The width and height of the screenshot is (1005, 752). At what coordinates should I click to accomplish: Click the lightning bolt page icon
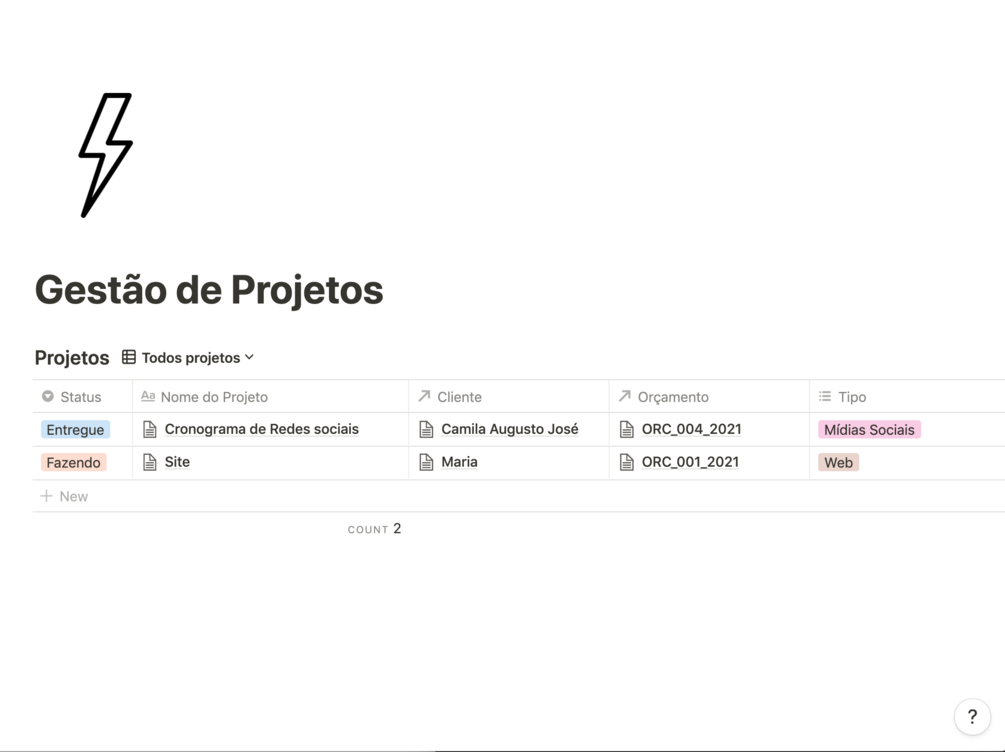coord(106,155)
